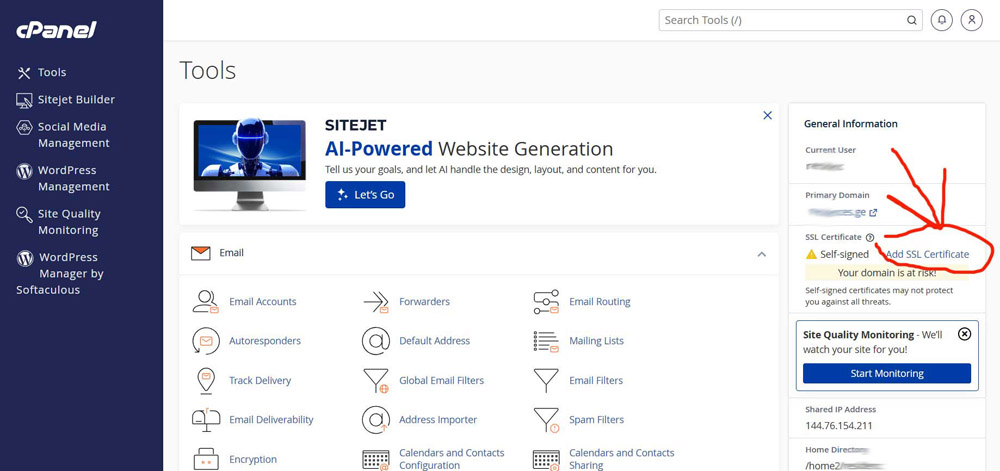Viewport: 1000px width, 471px height.
Task: Click the Autoresponders icon
Action: [205, 341]
